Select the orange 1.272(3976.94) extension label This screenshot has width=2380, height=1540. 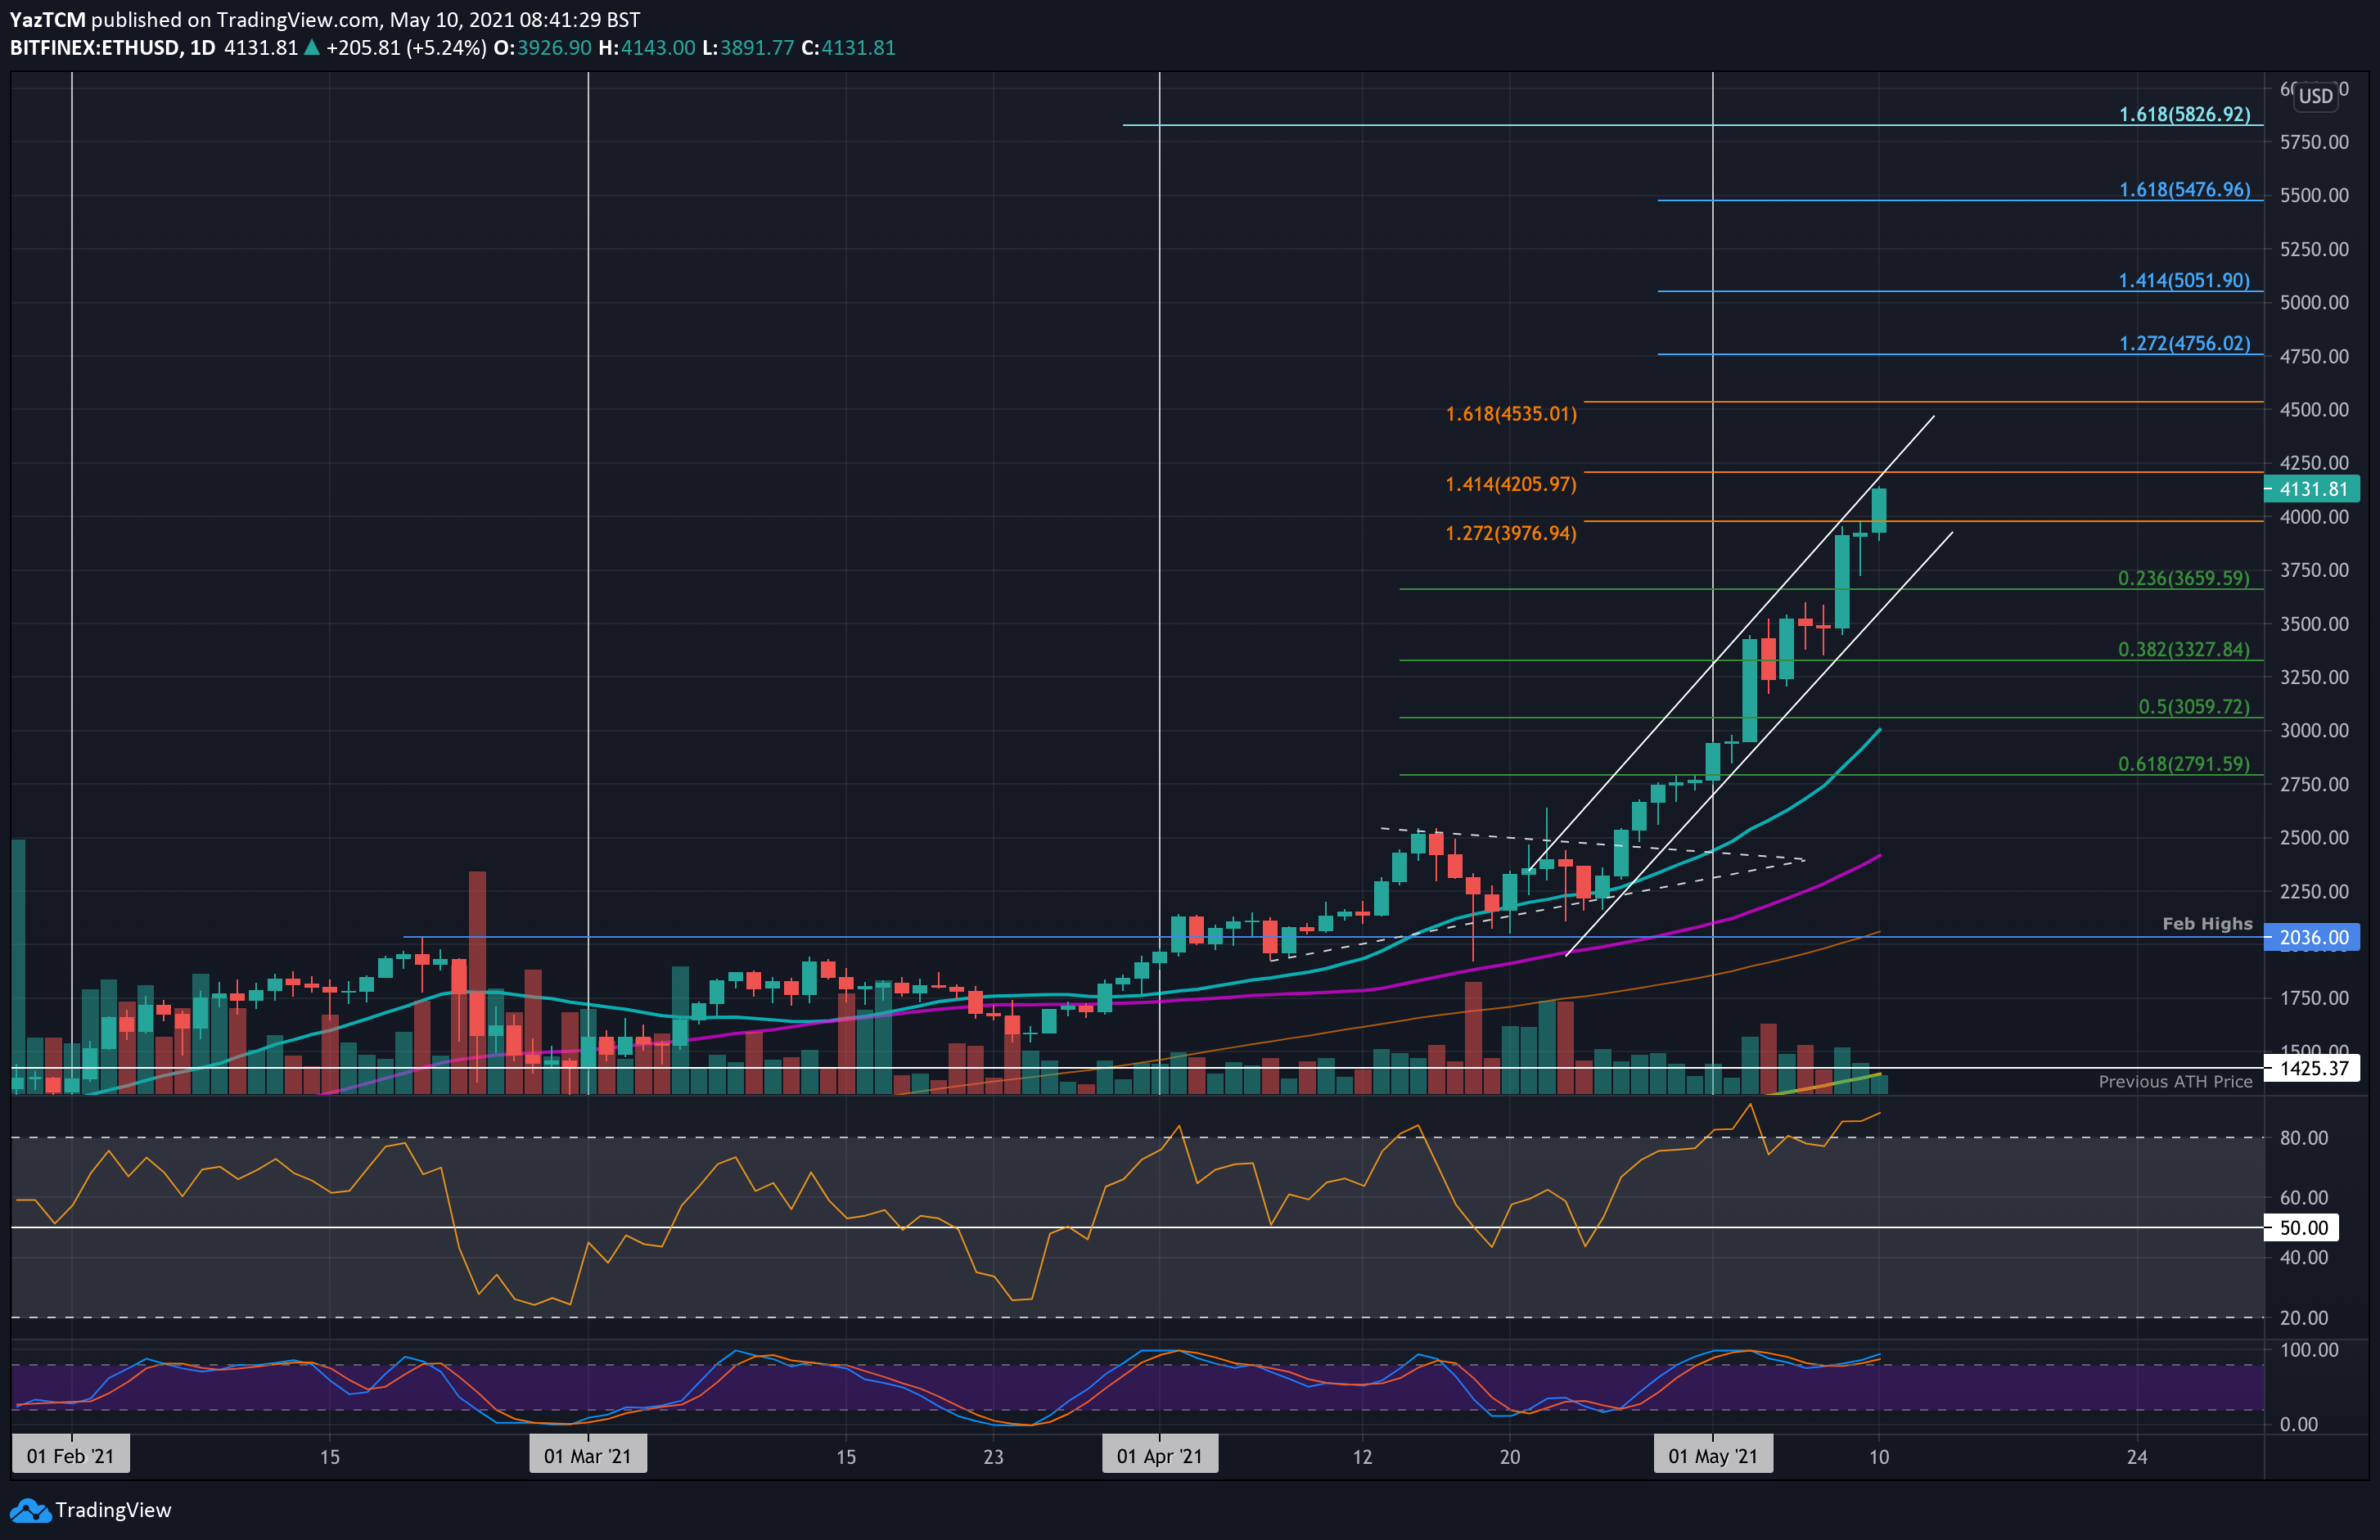[x=1511, y=533]
